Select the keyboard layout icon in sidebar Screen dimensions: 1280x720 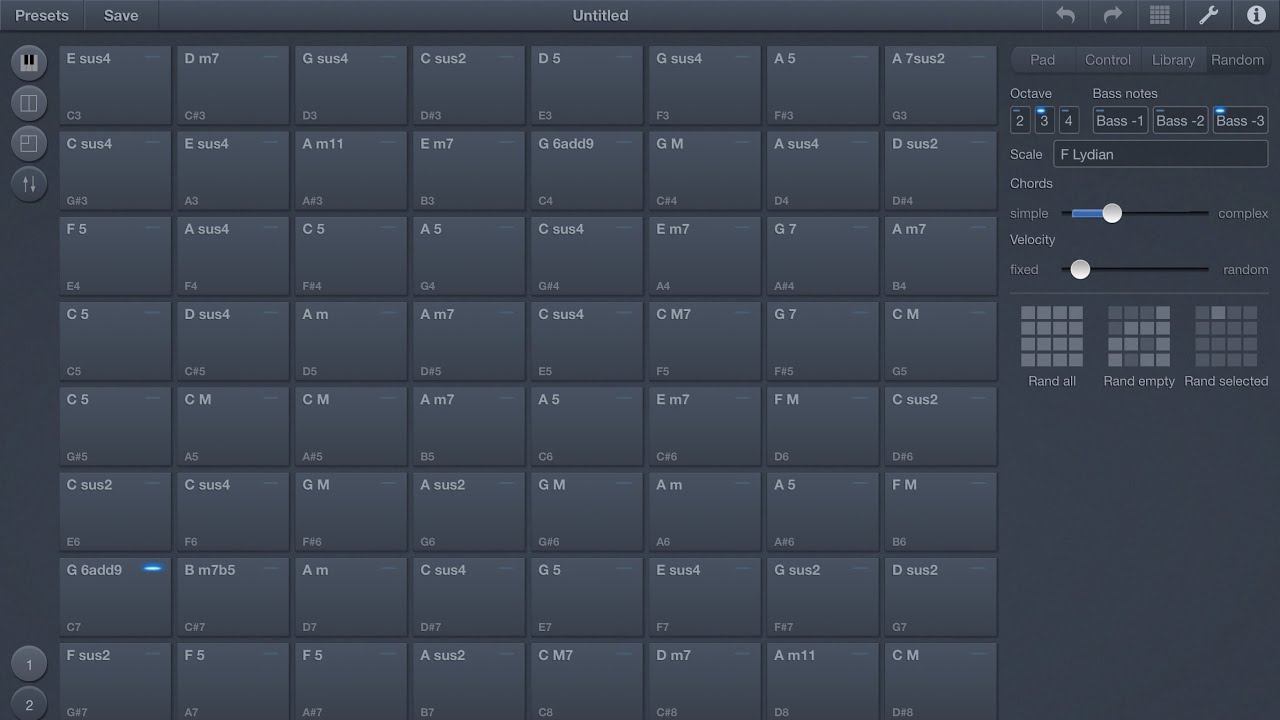tap(29, 62)
